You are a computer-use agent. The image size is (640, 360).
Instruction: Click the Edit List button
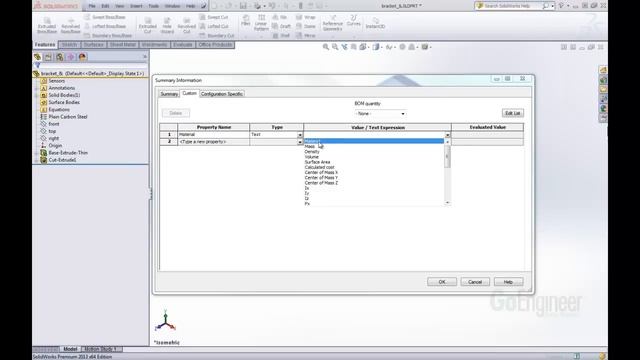pyautogui.click(x=513, y=113)
